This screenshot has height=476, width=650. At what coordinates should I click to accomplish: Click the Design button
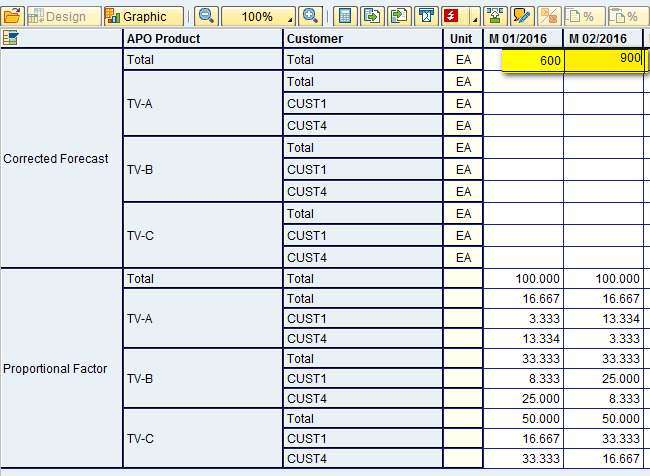(62, 16)
